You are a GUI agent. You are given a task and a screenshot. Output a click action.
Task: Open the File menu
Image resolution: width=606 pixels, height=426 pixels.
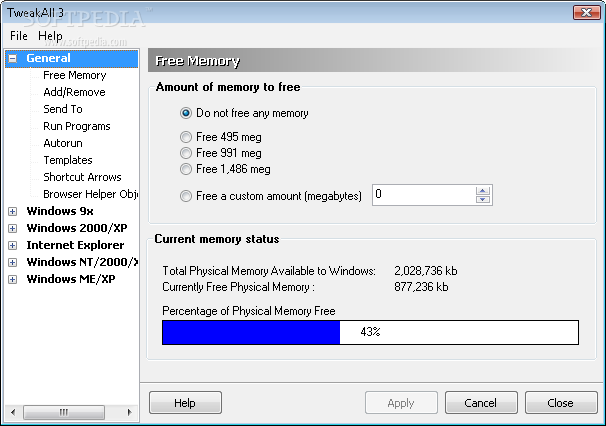(19, 36)
